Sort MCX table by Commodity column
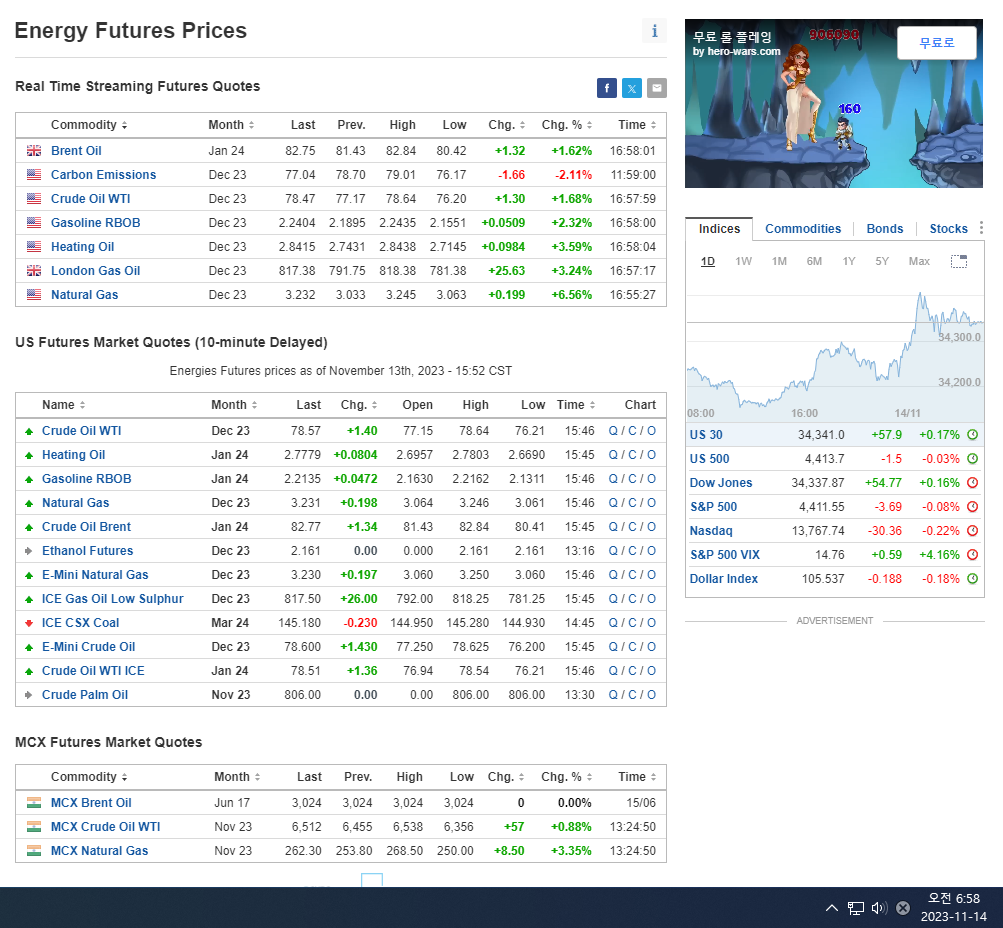The width and height of the screenshot is (1003, 928). click(89, 777)
